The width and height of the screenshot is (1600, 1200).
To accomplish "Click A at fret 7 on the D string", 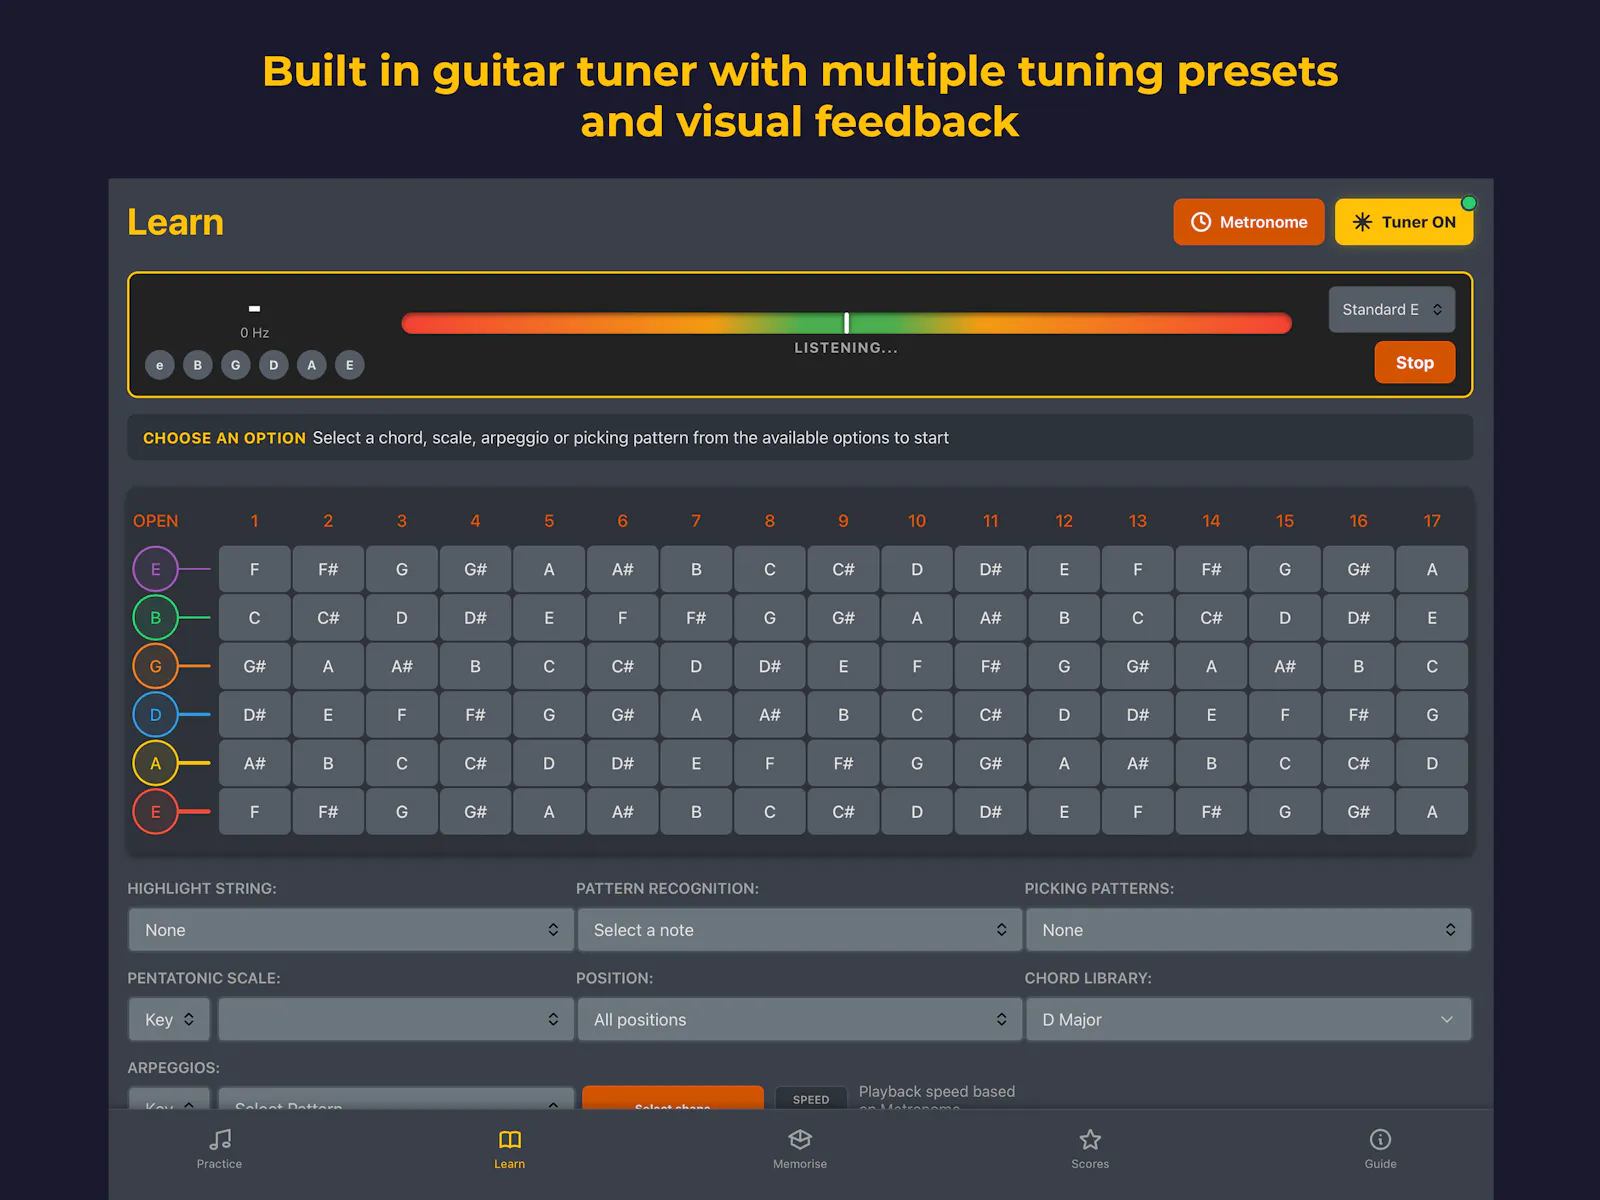I will [696, 715].
